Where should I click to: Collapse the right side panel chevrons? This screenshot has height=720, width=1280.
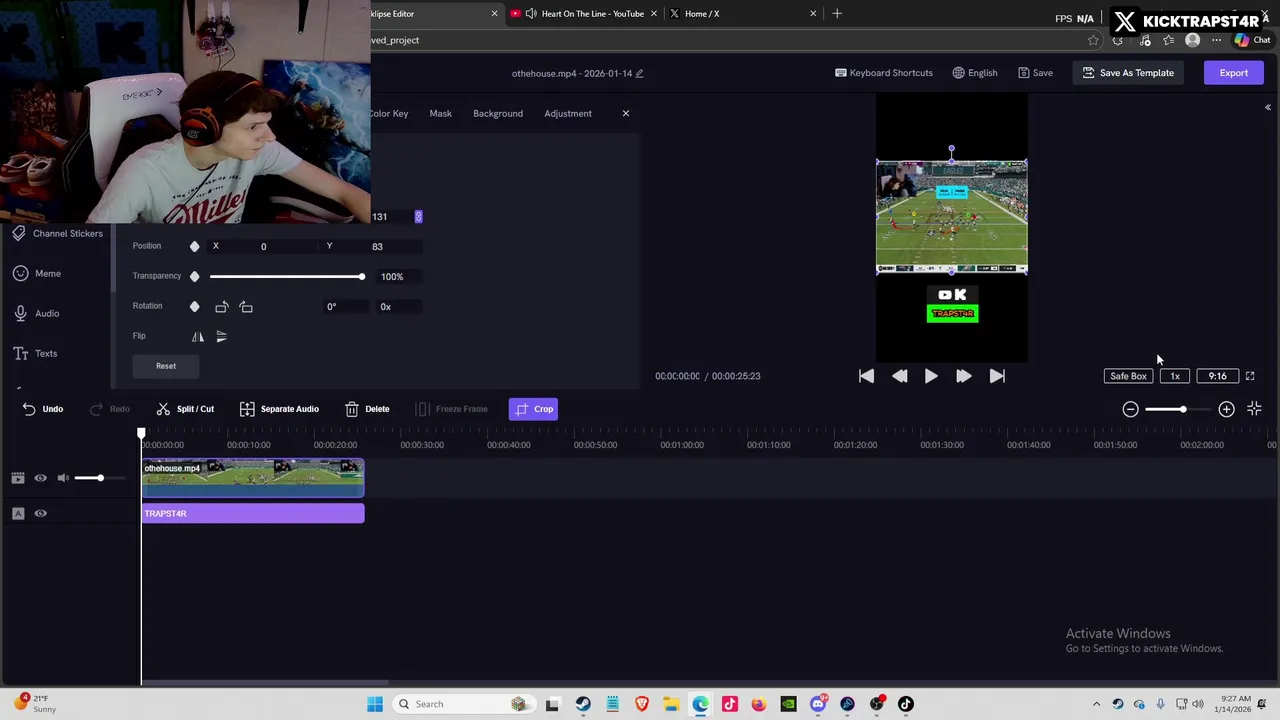pyautogui.click(x=1267, y=107)
